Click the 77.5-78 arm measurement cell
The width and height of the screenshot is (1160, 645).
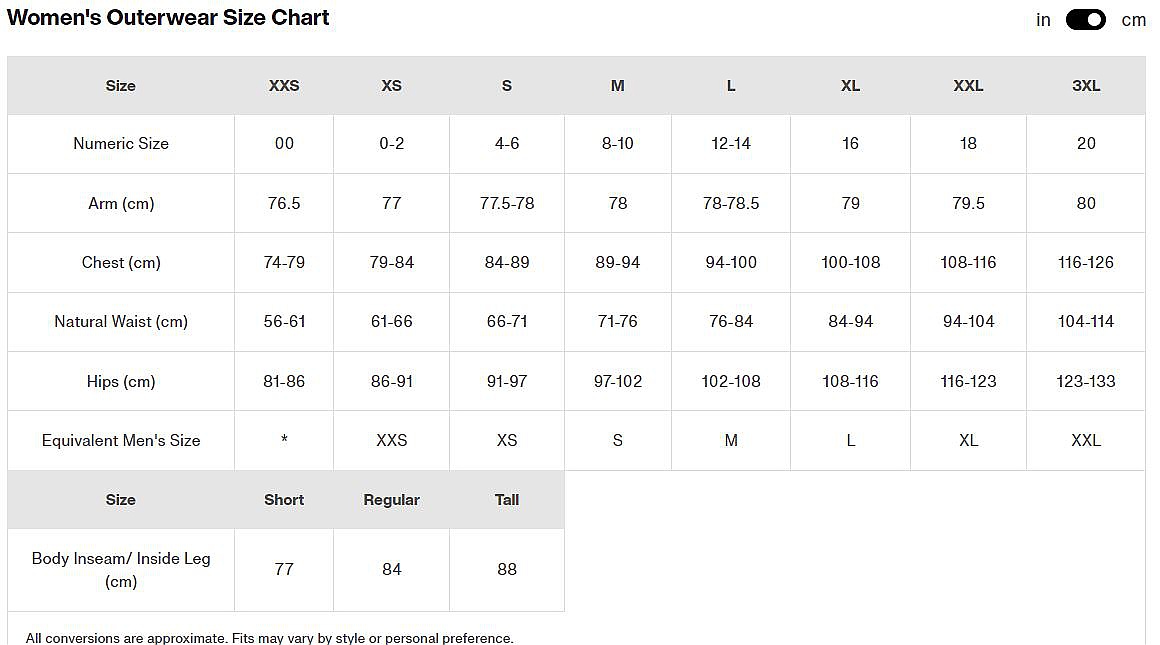pyautogui.click(x=507, y=203)
